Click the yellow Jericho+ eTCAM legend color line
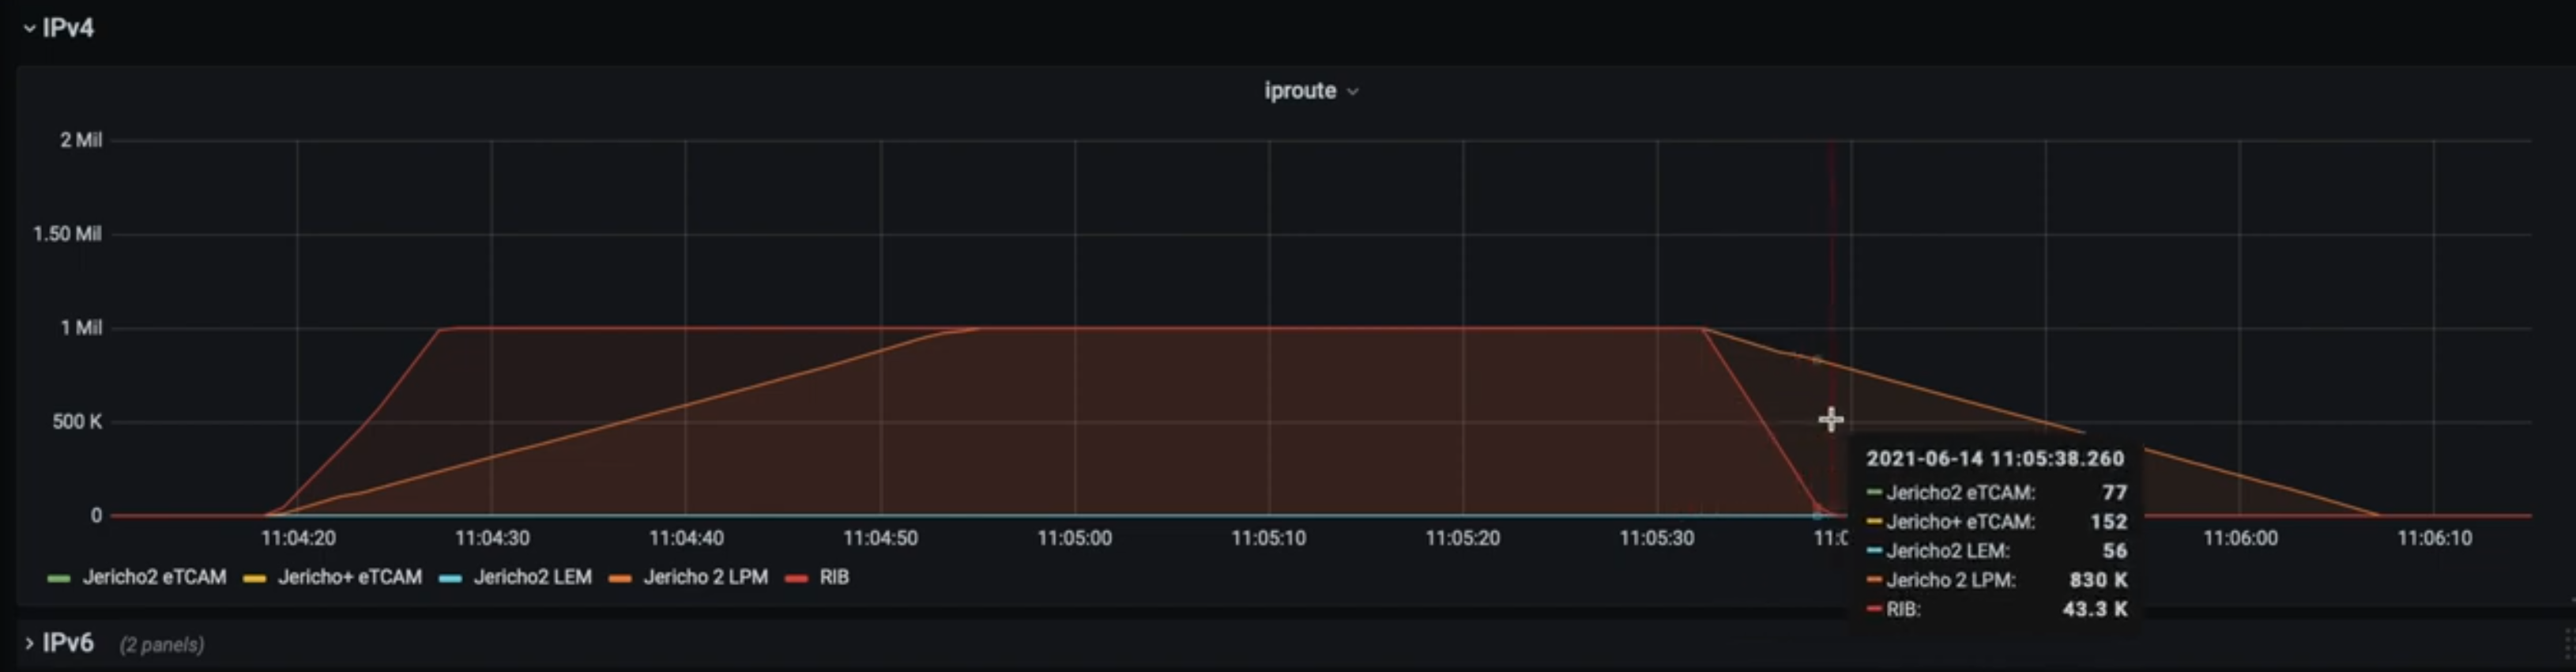 coord(255,578)
